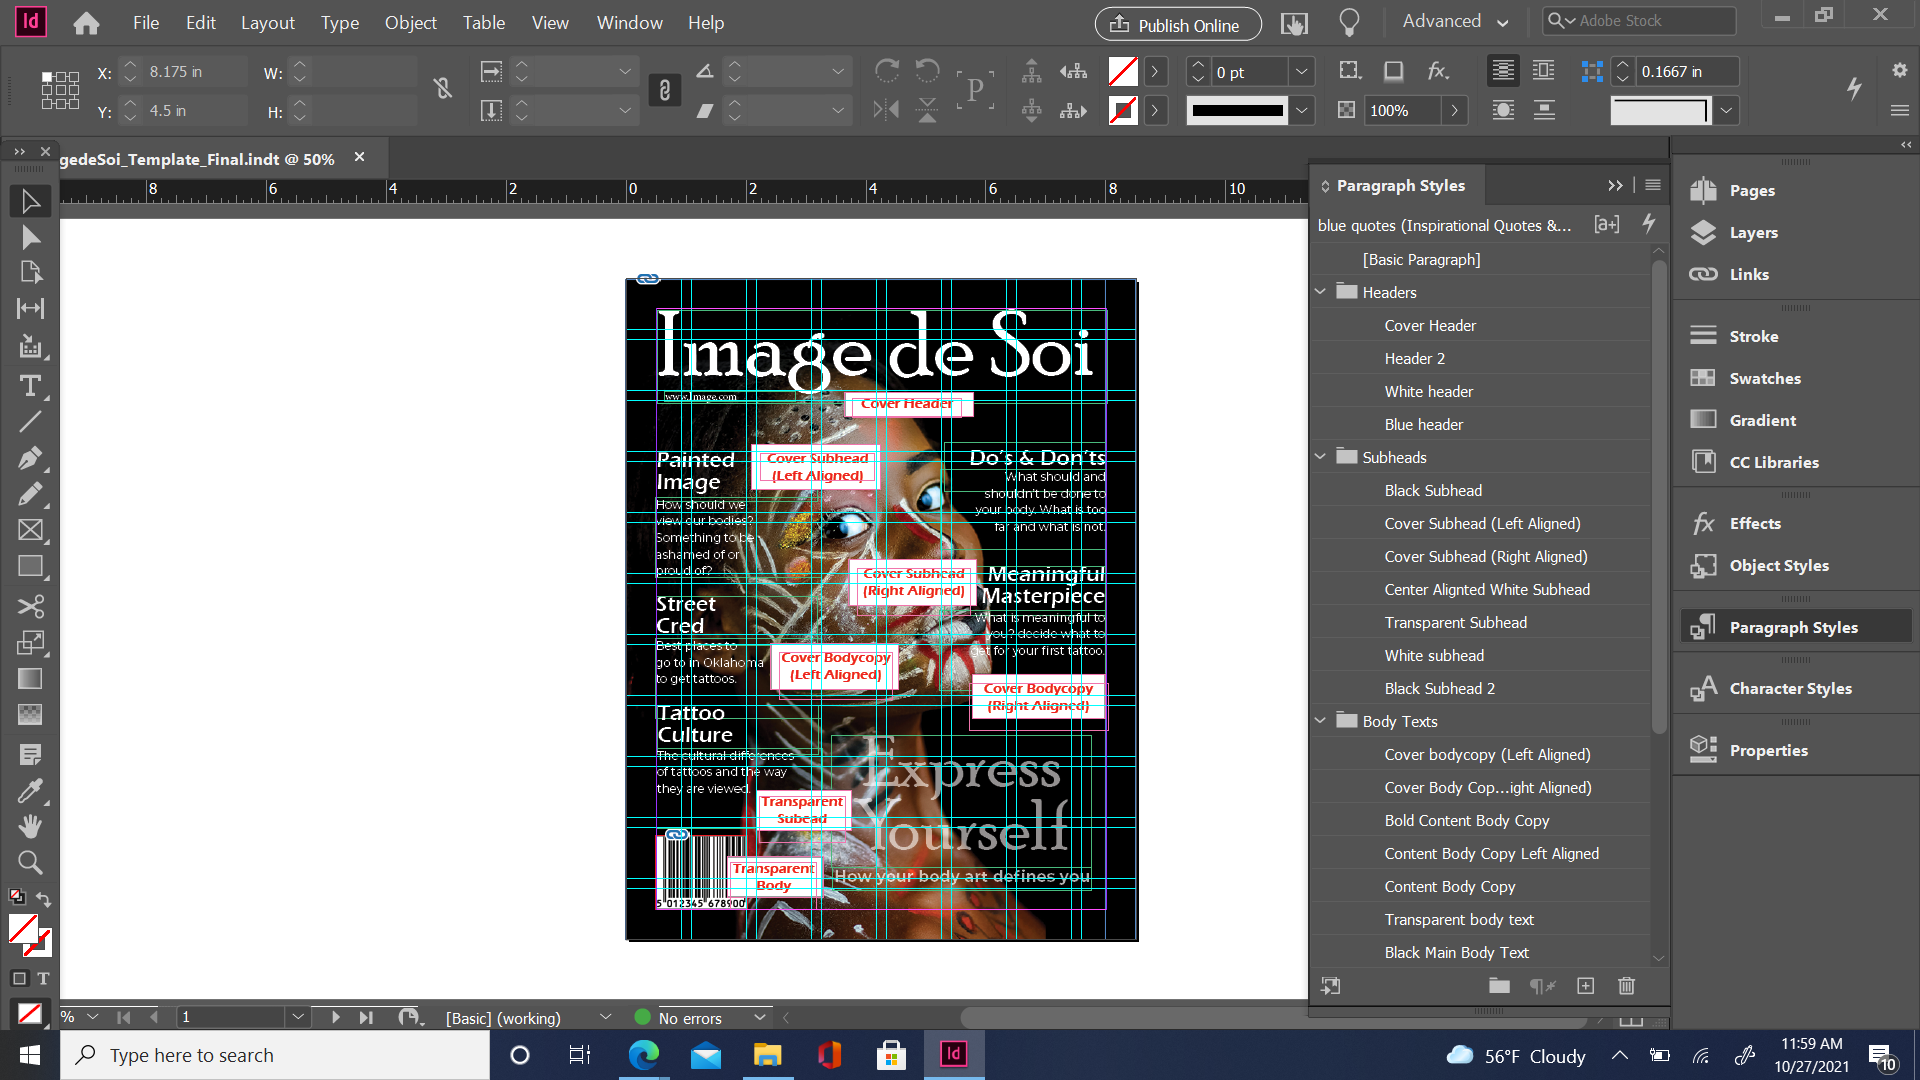Select the Zoom tool
Image resolution: width=1920 pixels, height=1080 pixels.
click(x=30, y=862)
